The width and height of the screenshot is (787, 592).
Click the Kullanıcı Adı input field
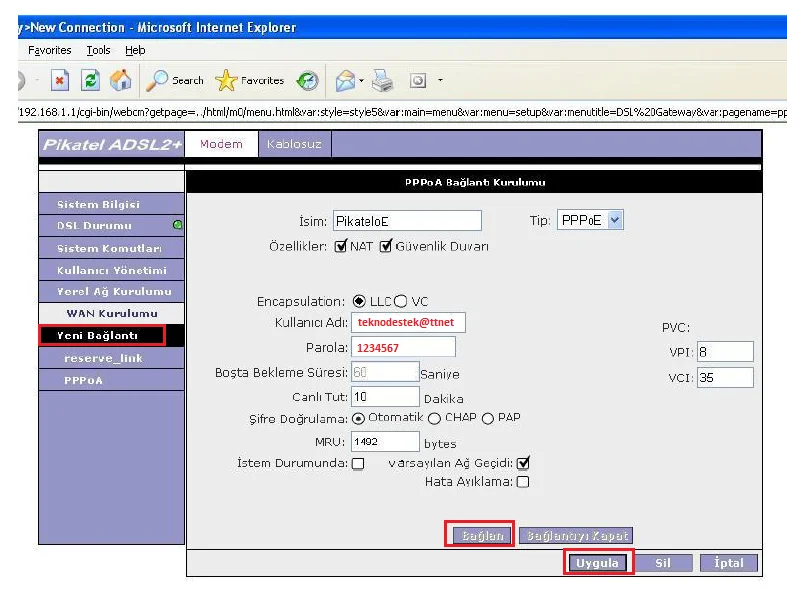pos(408,323)
